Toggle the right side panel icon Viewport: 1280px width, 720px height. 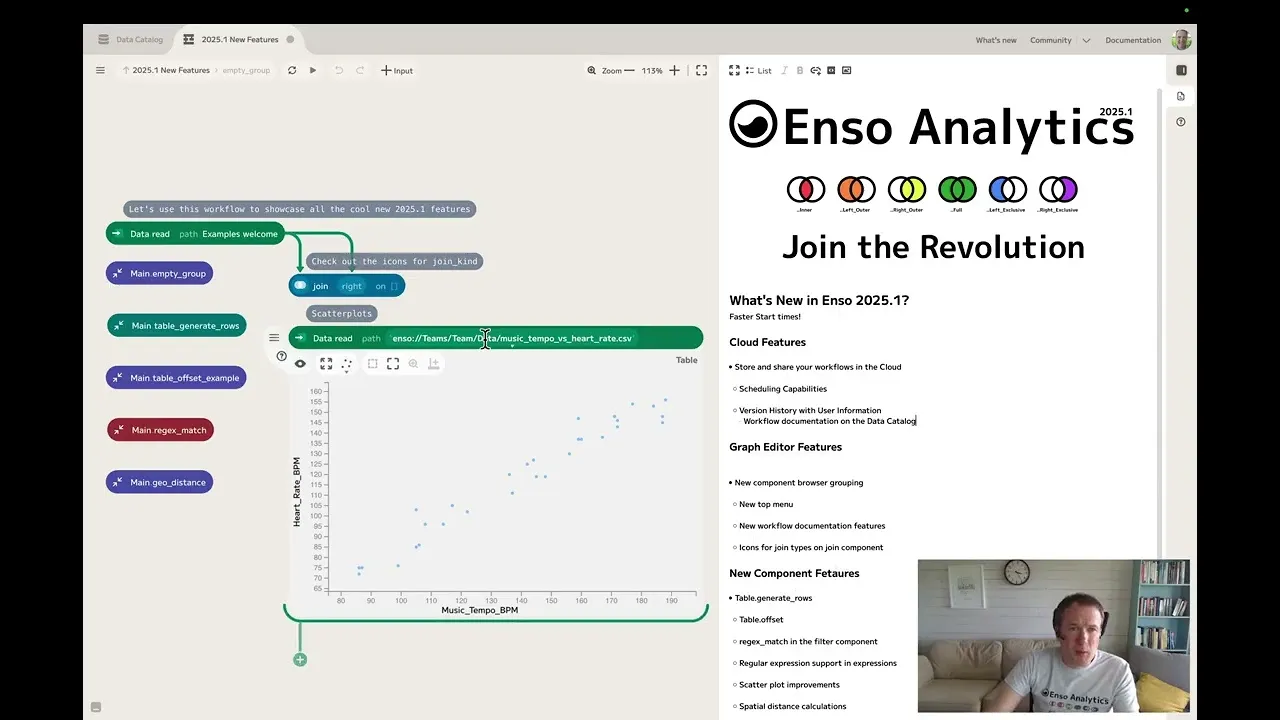1181,70
